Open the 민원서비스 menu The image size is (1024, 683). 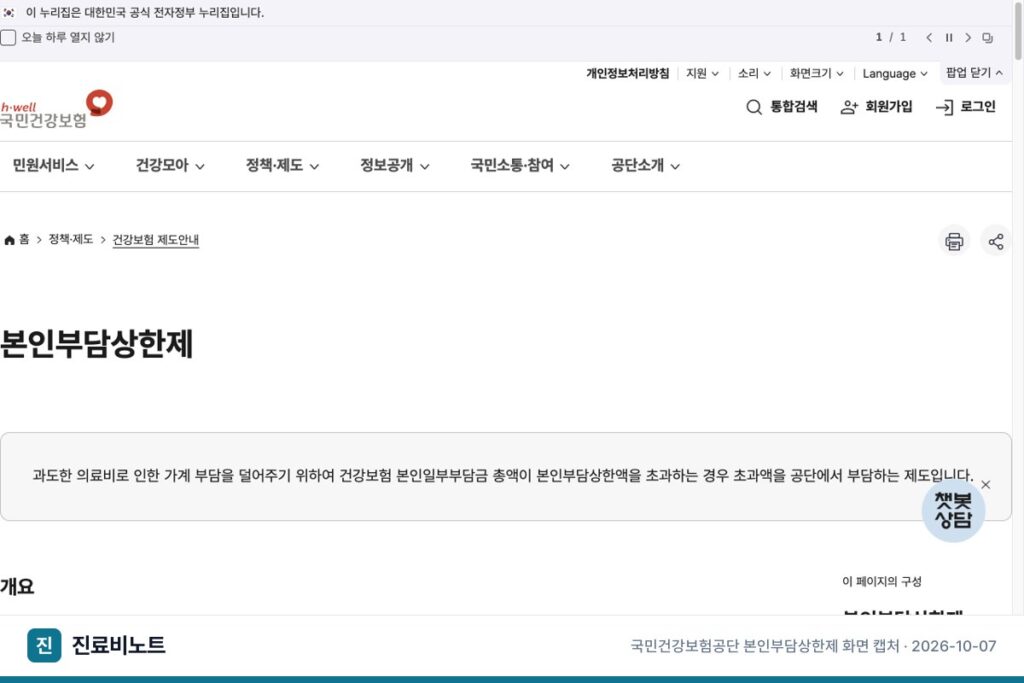pyautogui.click(x=53, y=165)
